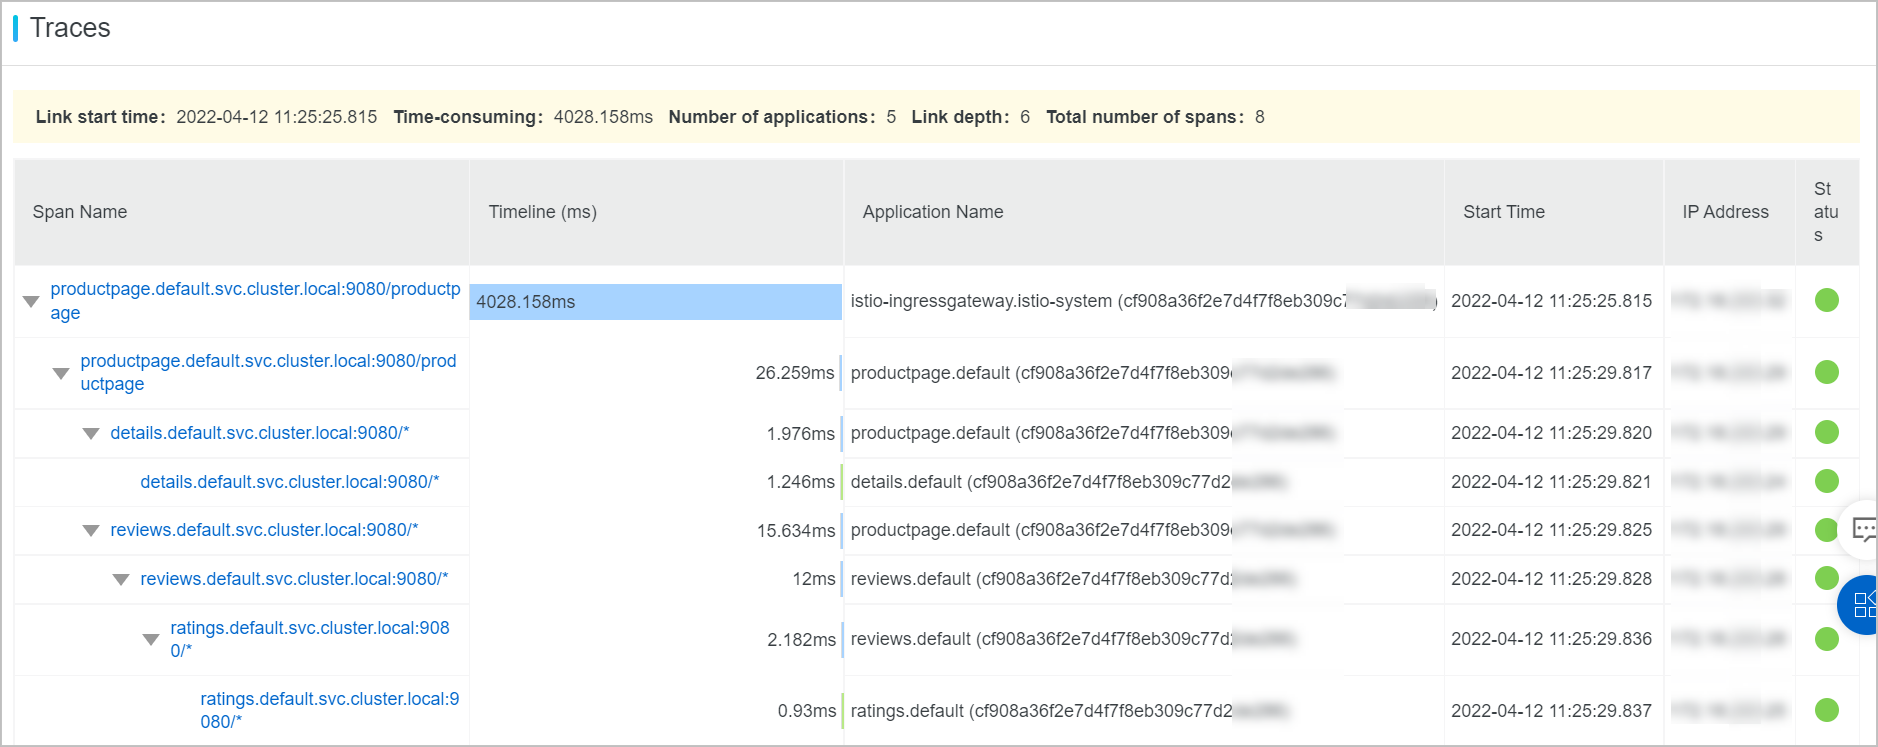
Task: Click the 2.182ms timeline value
Action: click(802, 639)
